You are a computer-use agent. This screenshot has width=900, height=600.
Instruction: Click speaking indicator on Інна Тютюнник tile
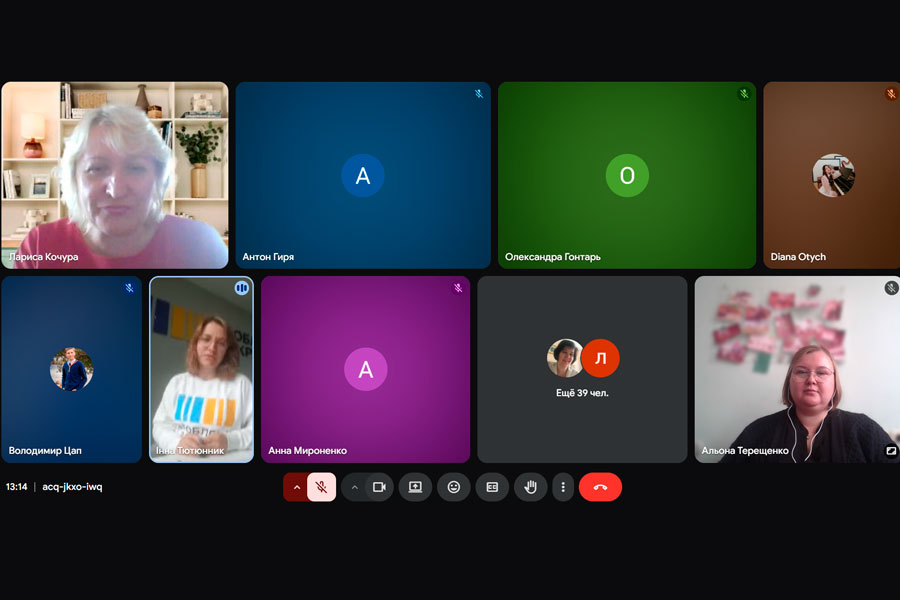pos(242,288)
